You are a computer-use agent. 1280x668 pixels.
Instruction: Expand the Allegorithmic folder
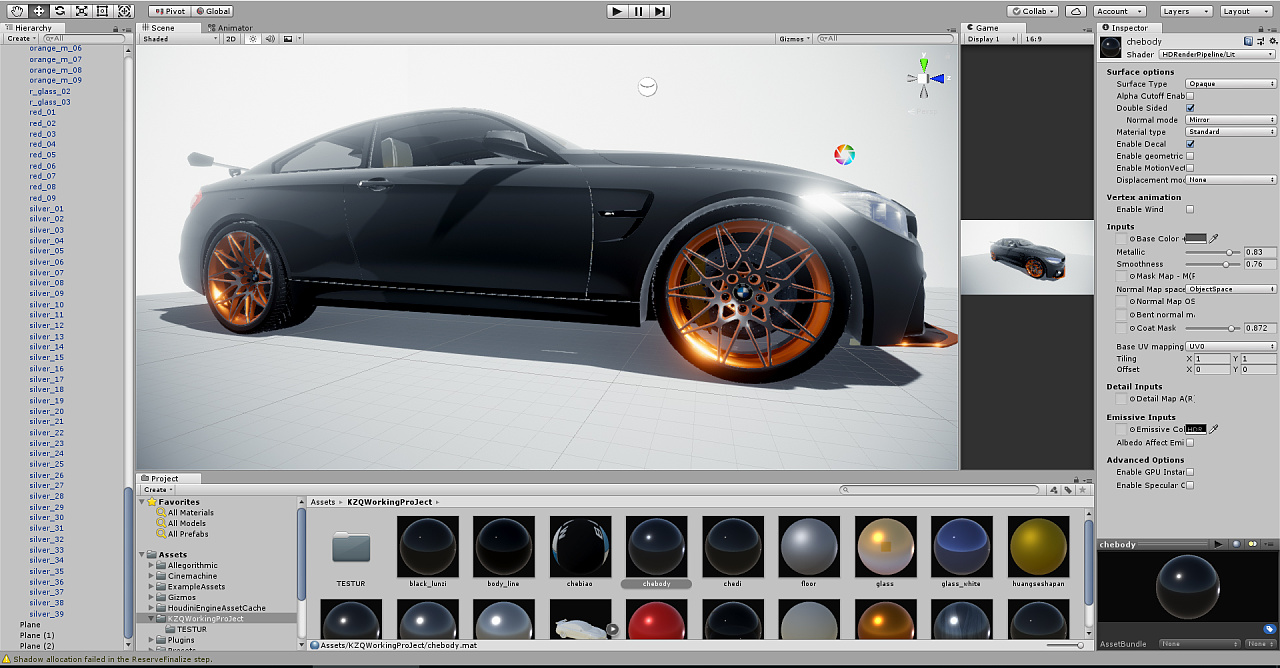click(x=151, y=565)
